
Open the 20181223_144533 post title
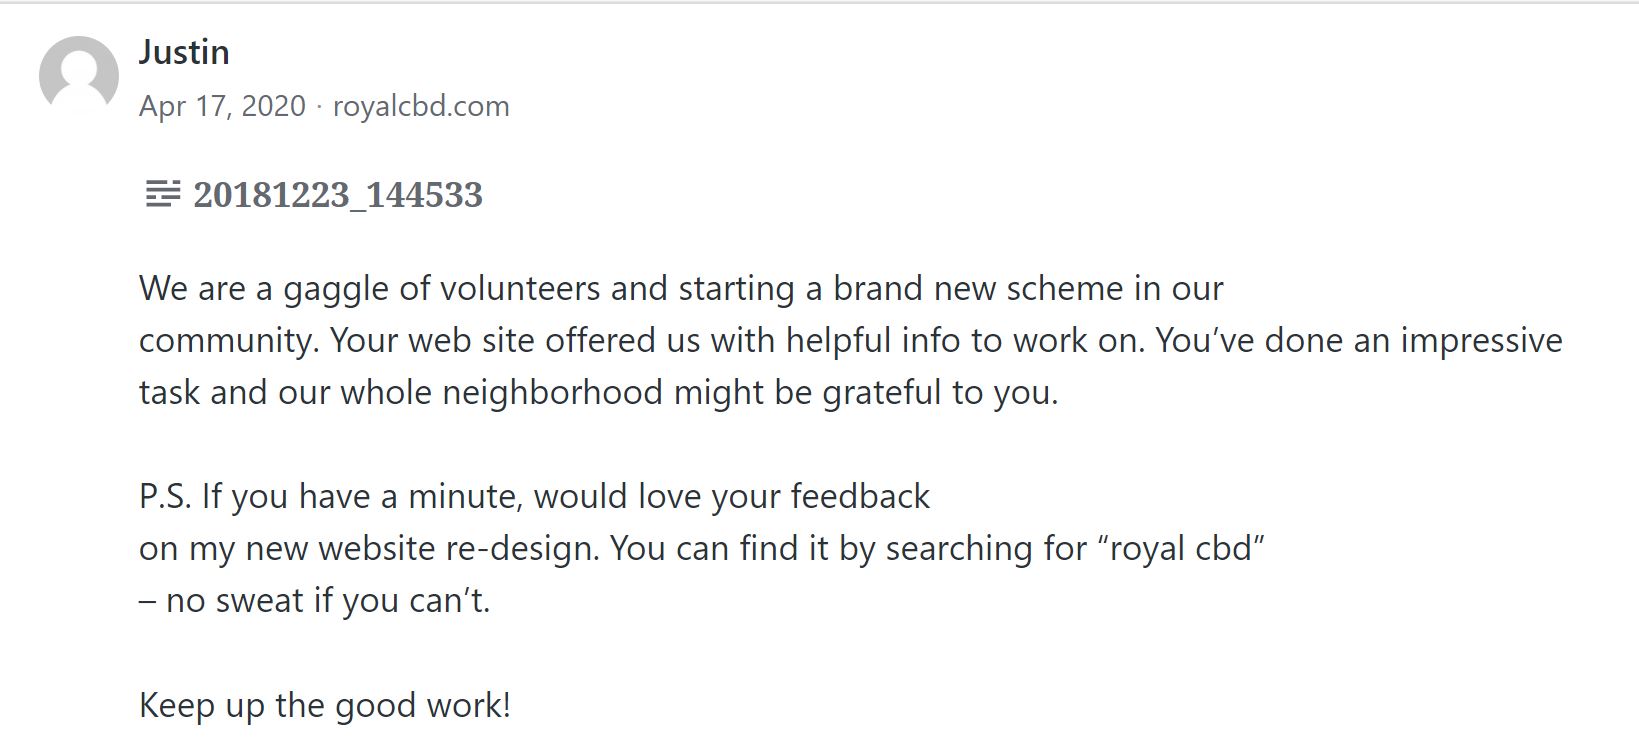[338, 194]
